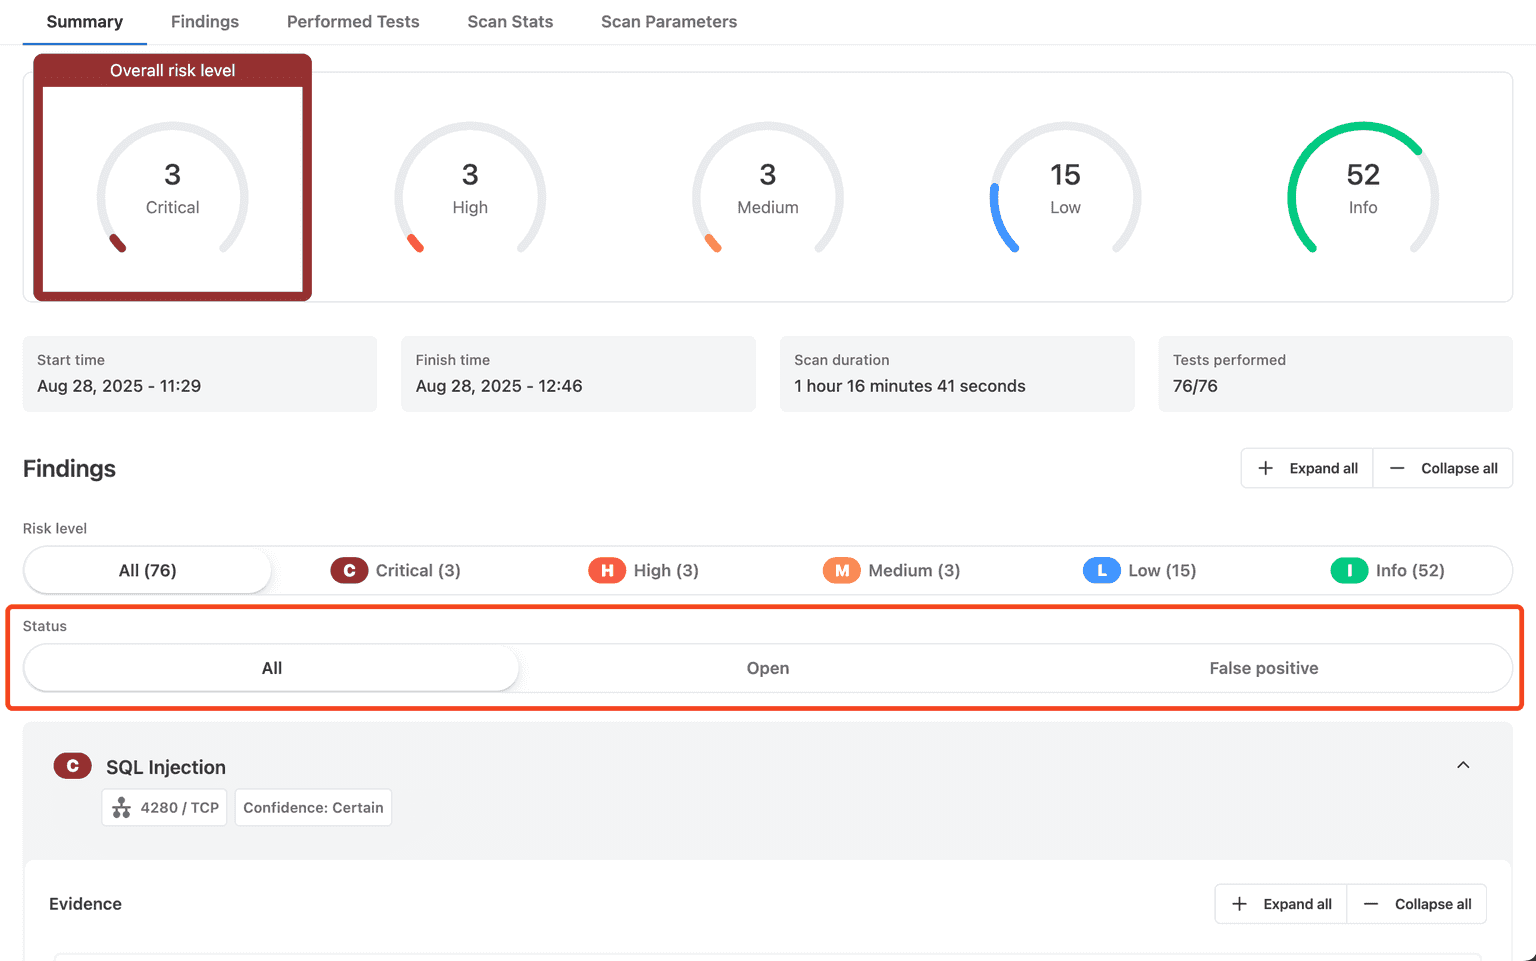Select the False positive status filter
1536x961 pixels.
1263,668
